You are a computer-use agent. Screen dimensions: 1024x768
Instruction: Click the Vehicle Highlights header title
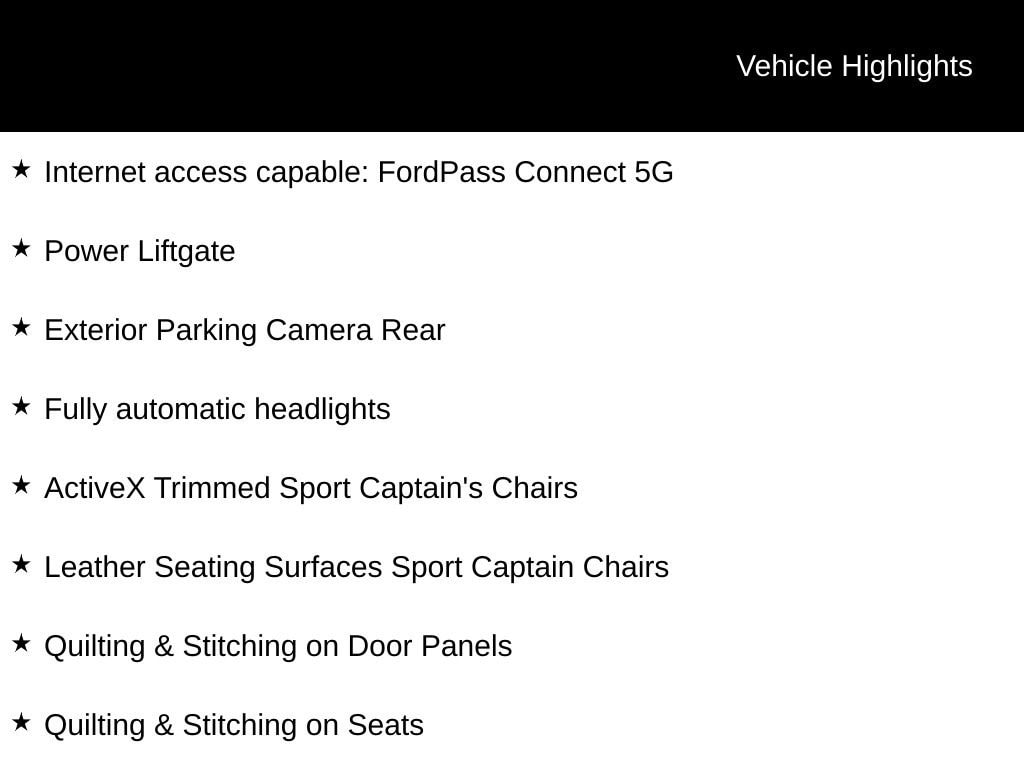pyautogui.click(x=854, y=67)
